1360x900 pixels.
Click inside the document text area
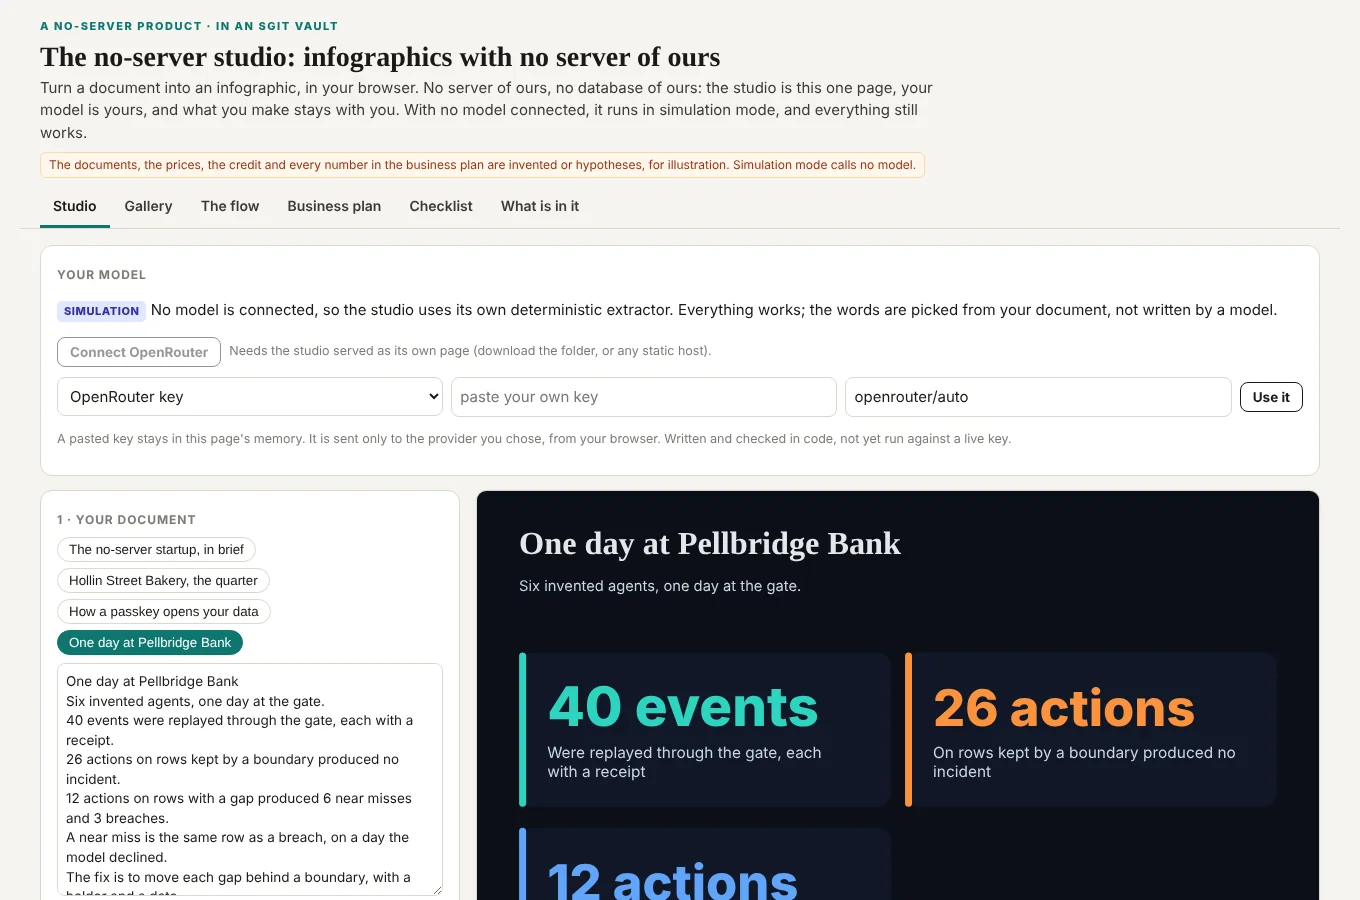(250, 779)
